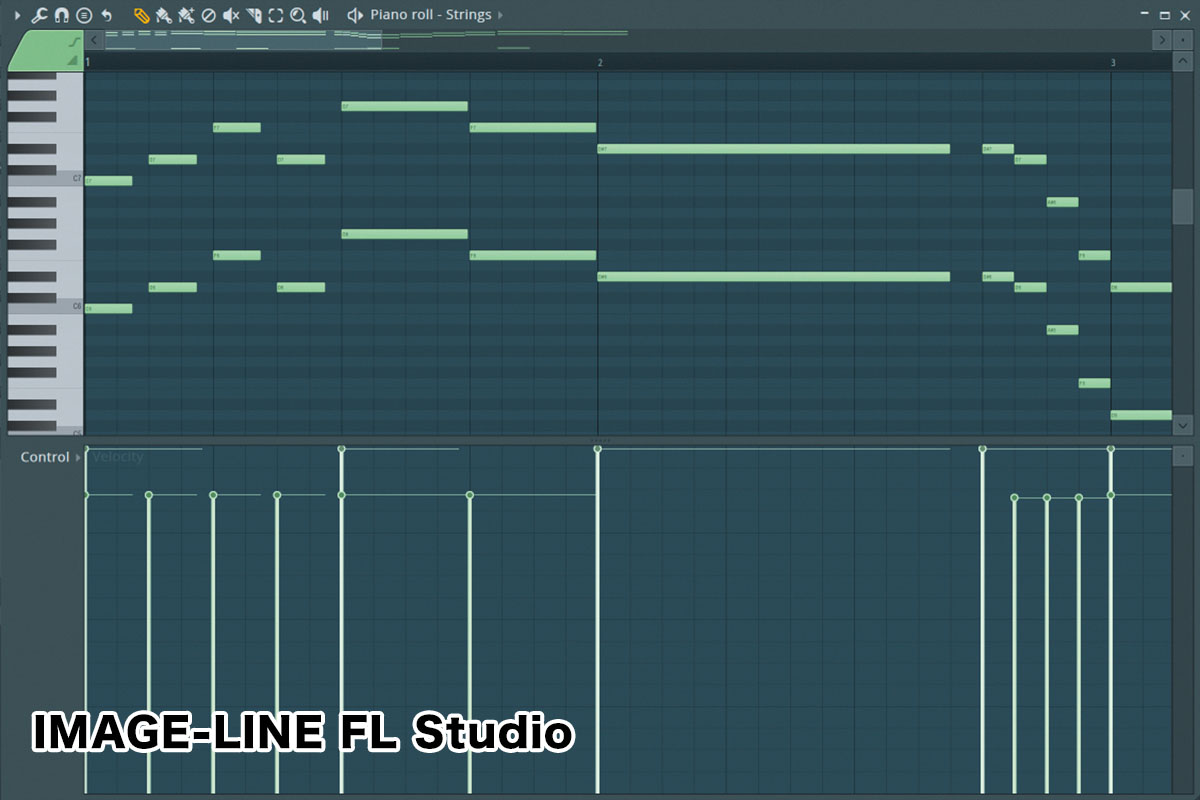
Task: Select the A#6 note near bar 3
Action: 1062,202
